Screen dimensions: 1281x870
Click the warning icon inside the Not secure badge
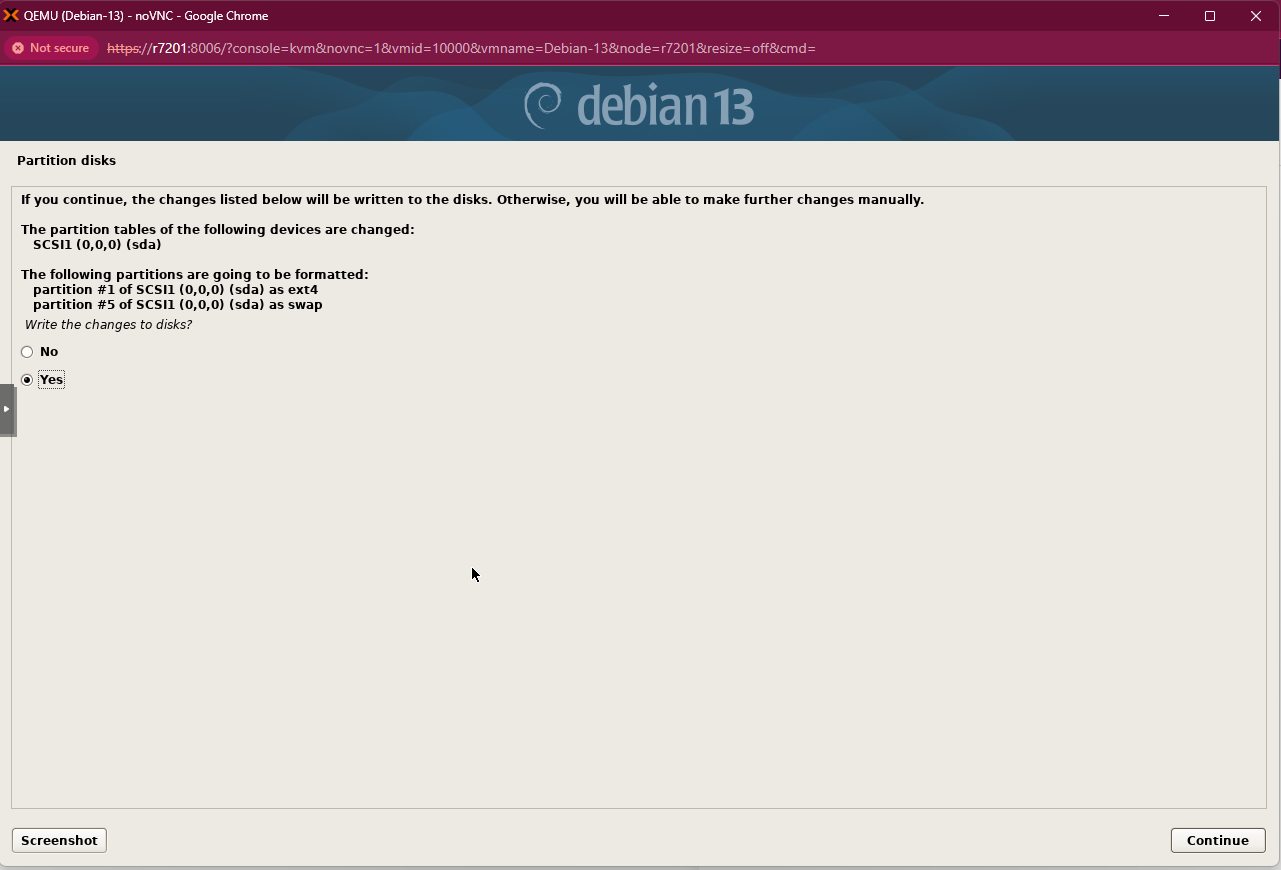(17, 47)
